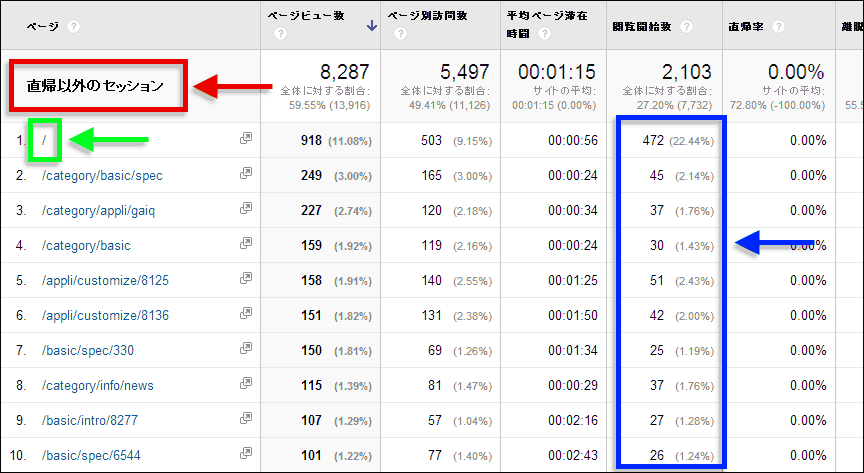Sort by the ページ別訪問数 column header
The height and width of the screenshot is (473, 864).
coord(438,17)
